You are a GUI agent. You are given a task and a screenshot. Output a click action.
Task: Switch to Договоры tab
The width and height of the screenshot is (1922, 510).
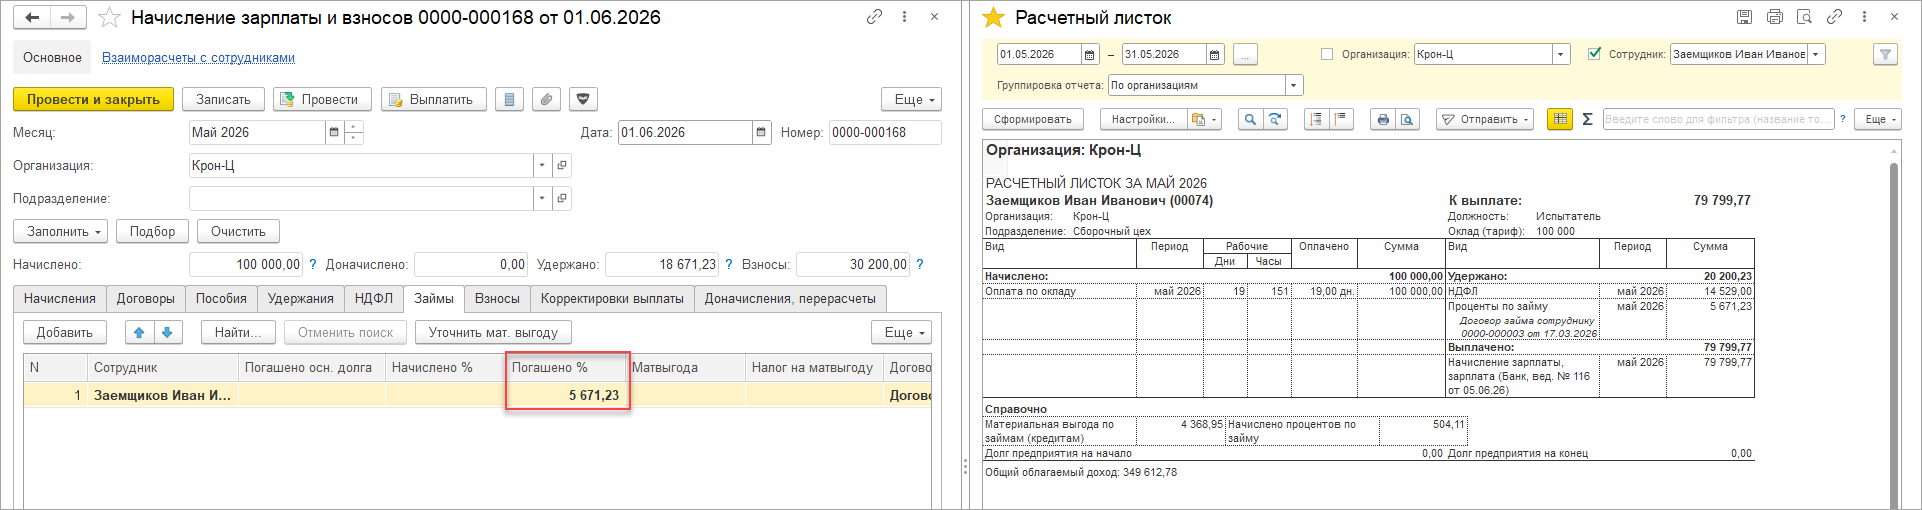pyautogui.click(x=145, y=298)
